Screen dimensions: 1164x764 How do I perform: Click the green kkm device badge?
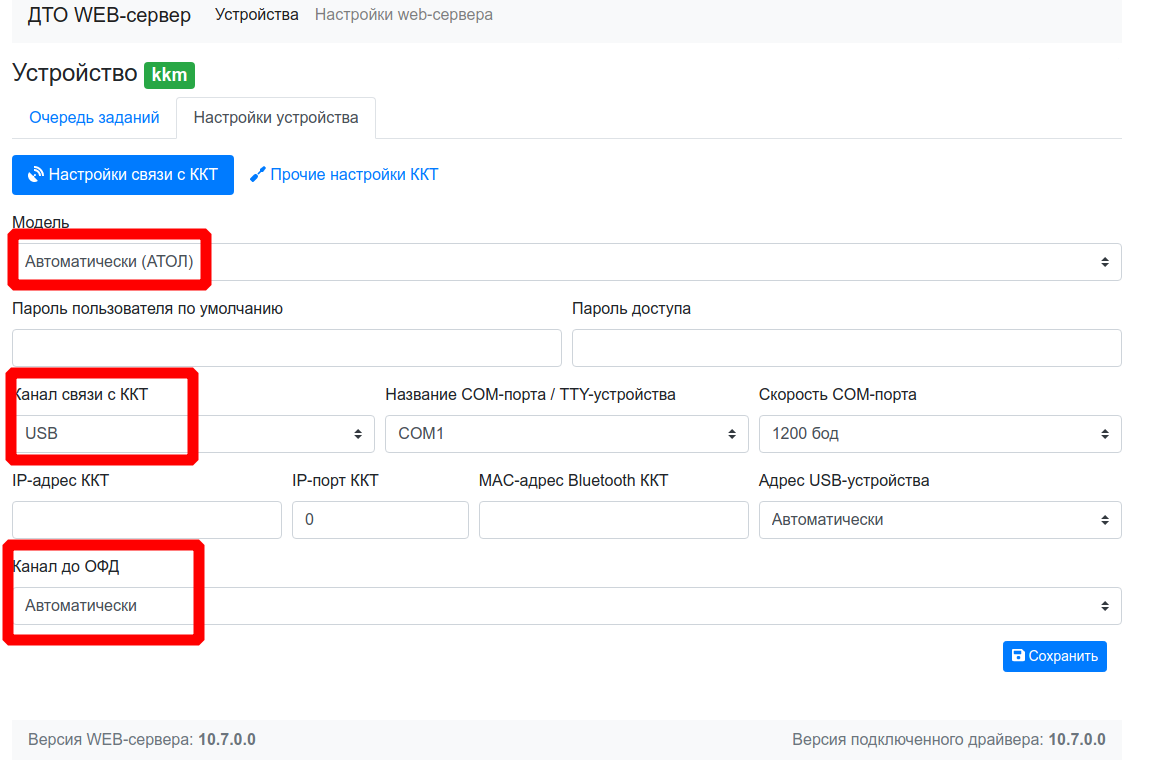[x=169, y=75]
